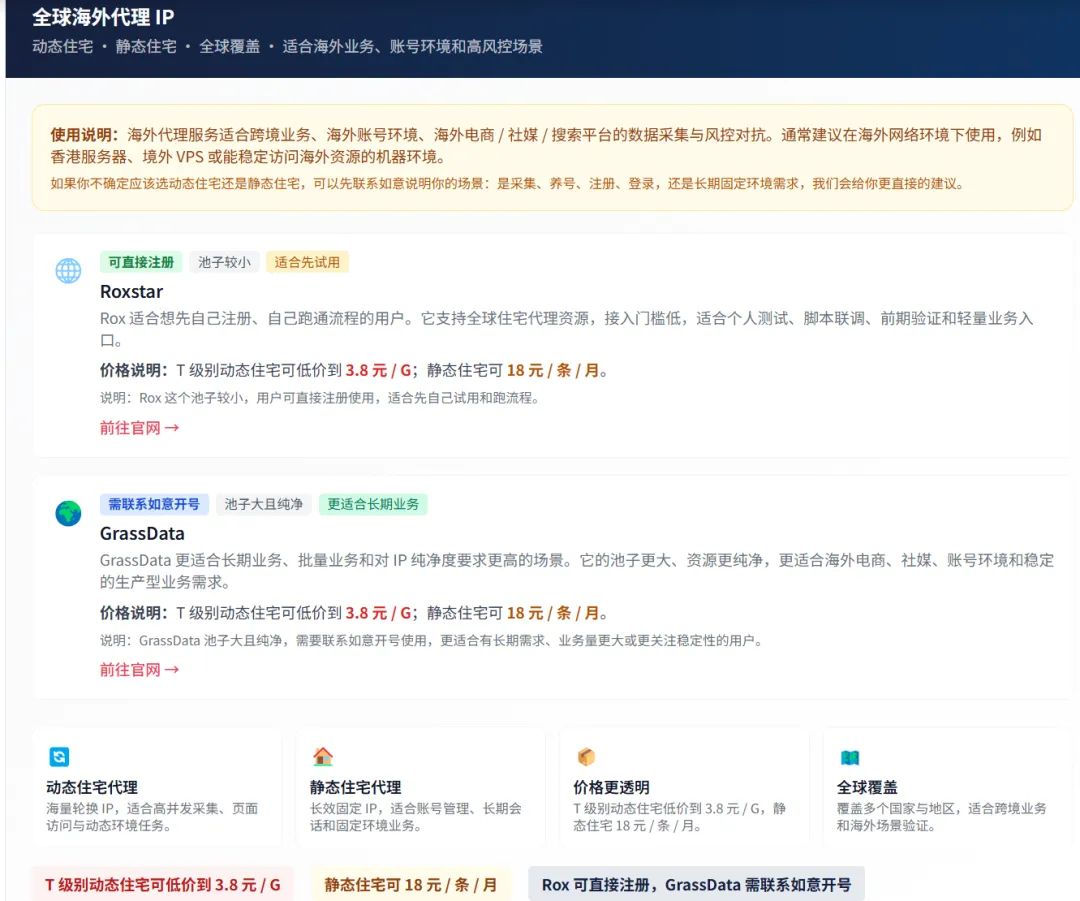Screen dimensions: 1080x901
Task: Click the GrassData earth globe icon
Action: click(x=68, y=513)
